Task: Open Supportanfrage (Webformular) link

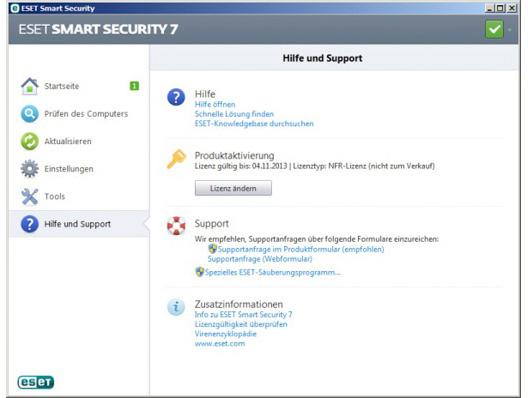Action: (x=260, y=259)
